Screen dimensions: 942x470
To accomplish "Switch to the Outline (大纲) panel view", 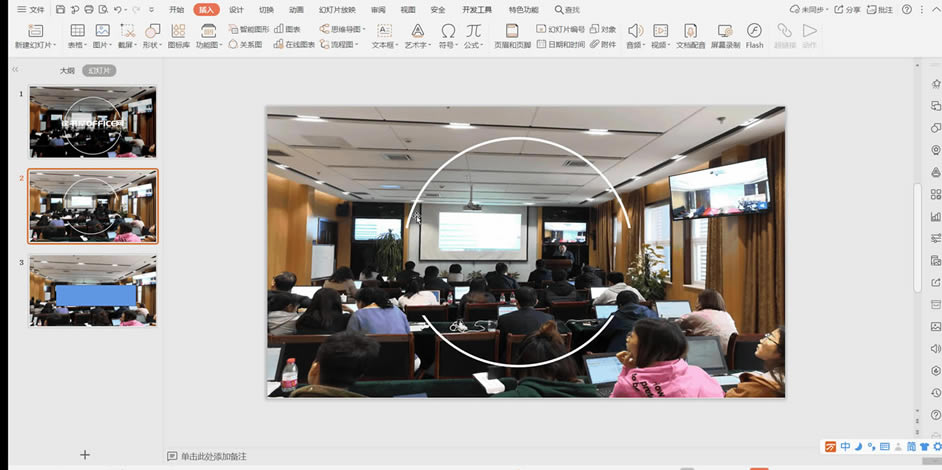I will [x=67, y=71].
